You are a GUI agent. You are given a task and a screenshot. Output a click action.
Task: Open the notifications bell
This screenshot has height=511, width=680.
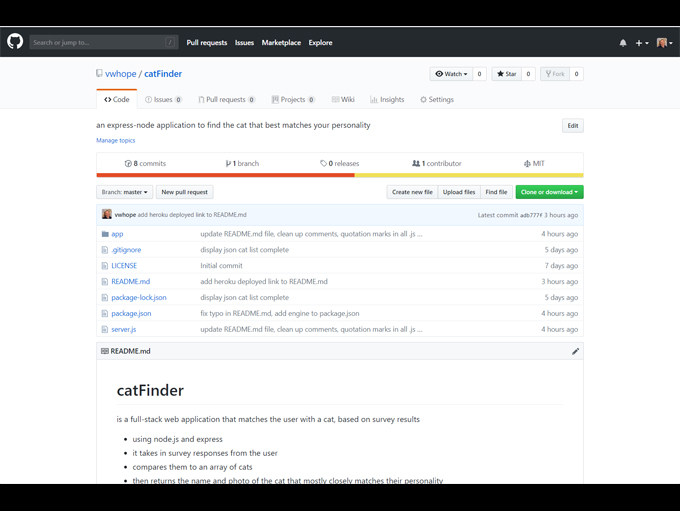[x=623, y=43]
